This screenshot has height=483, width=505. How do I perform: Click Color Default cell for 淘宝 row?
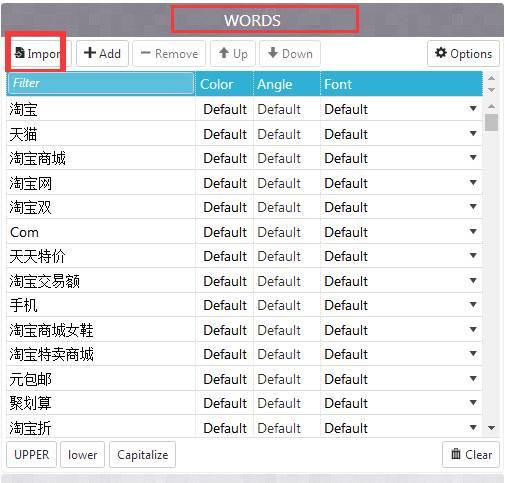[x=225, y=109]
